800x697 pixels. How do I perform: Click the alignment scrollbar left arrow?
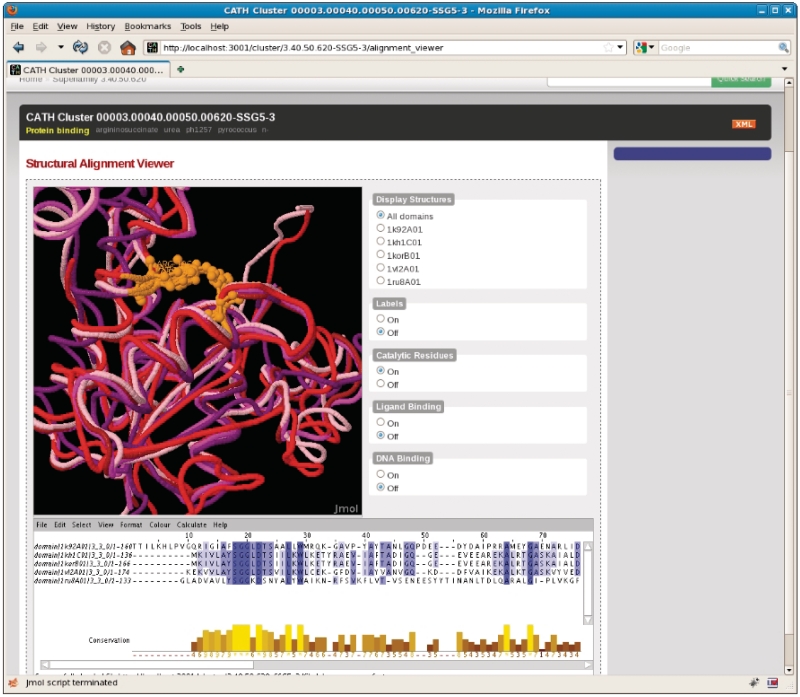[45, 665]
